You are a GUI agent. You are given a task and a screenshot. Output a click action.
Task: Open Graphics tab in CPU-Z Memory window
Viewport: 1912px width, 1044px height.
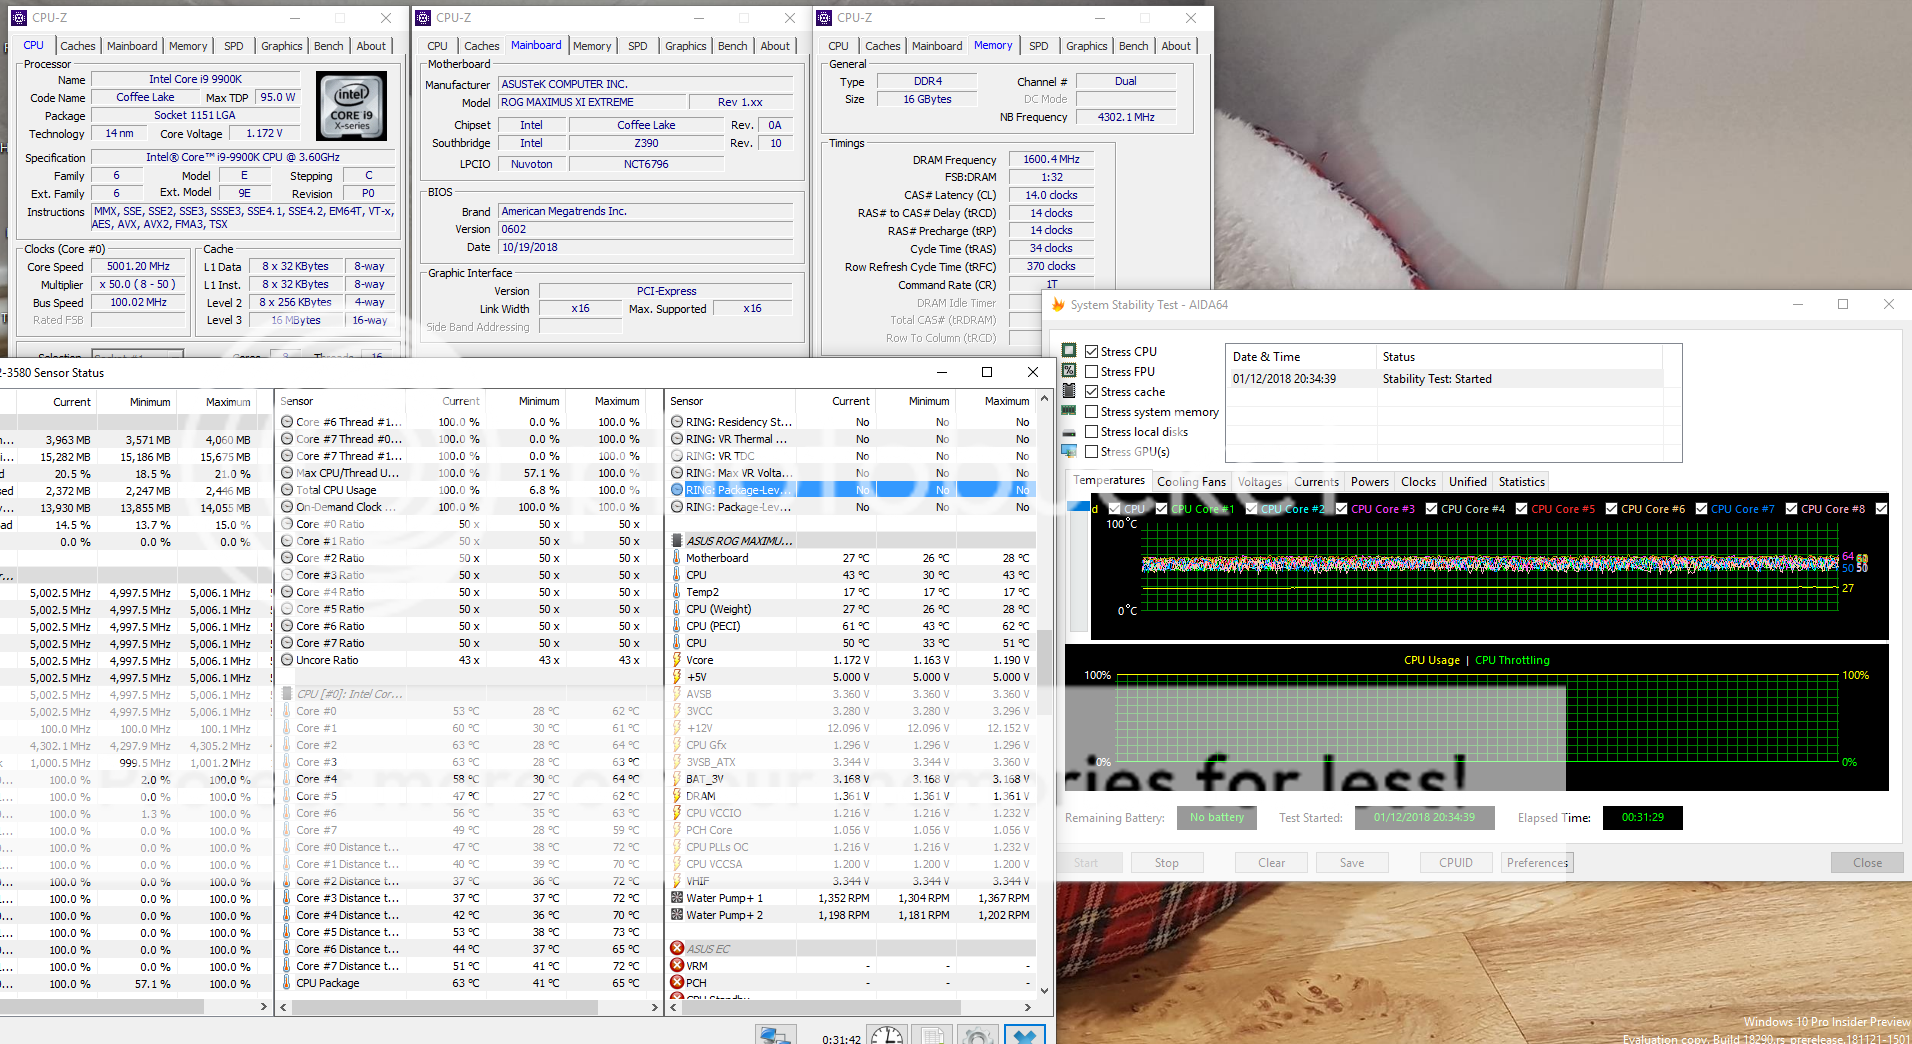(x=1086, y=46)
